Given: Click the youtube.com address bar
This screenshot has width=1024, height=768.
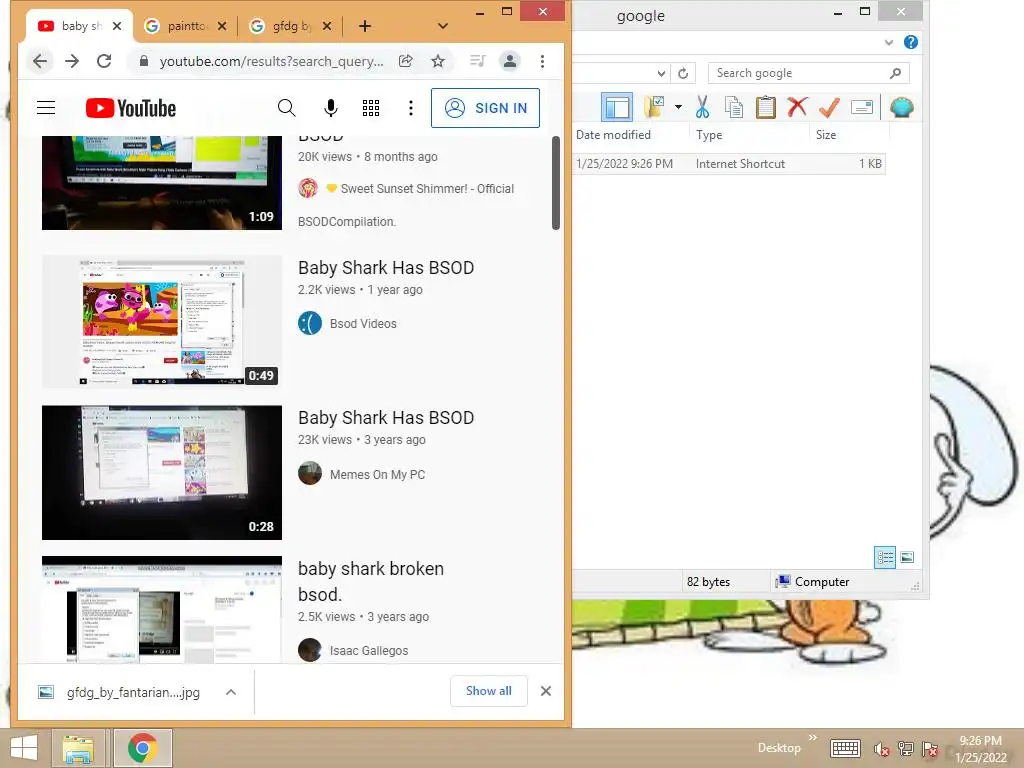Looking at the screenshot, I should coord(271,61).
